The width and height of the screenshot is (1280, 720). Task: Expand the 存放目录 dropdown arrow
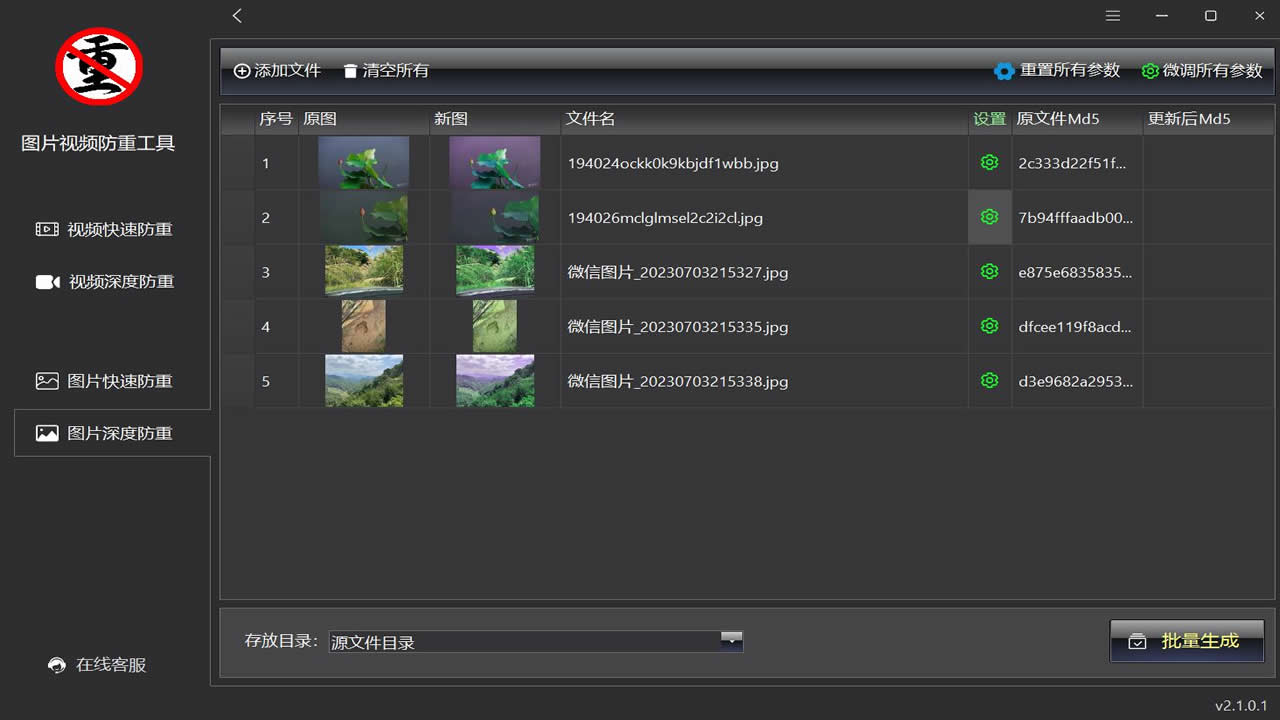[731, 641]
